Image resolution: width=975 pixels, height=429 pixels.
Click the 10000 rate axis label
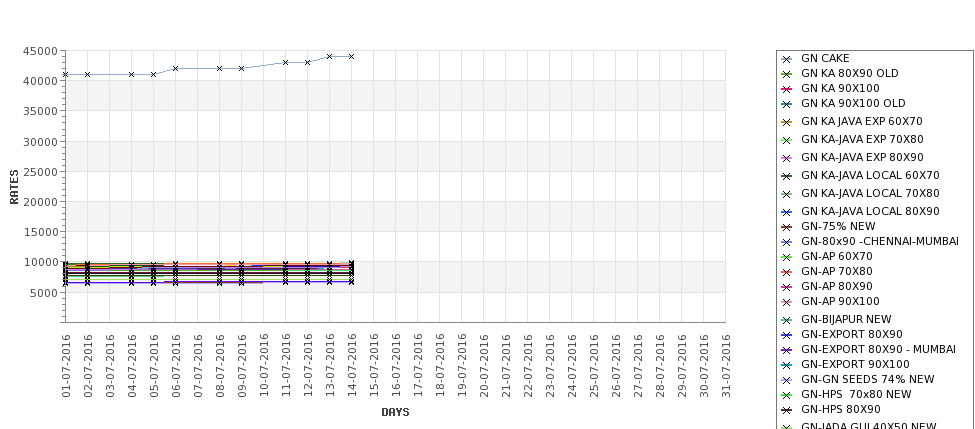pos(40,262)
